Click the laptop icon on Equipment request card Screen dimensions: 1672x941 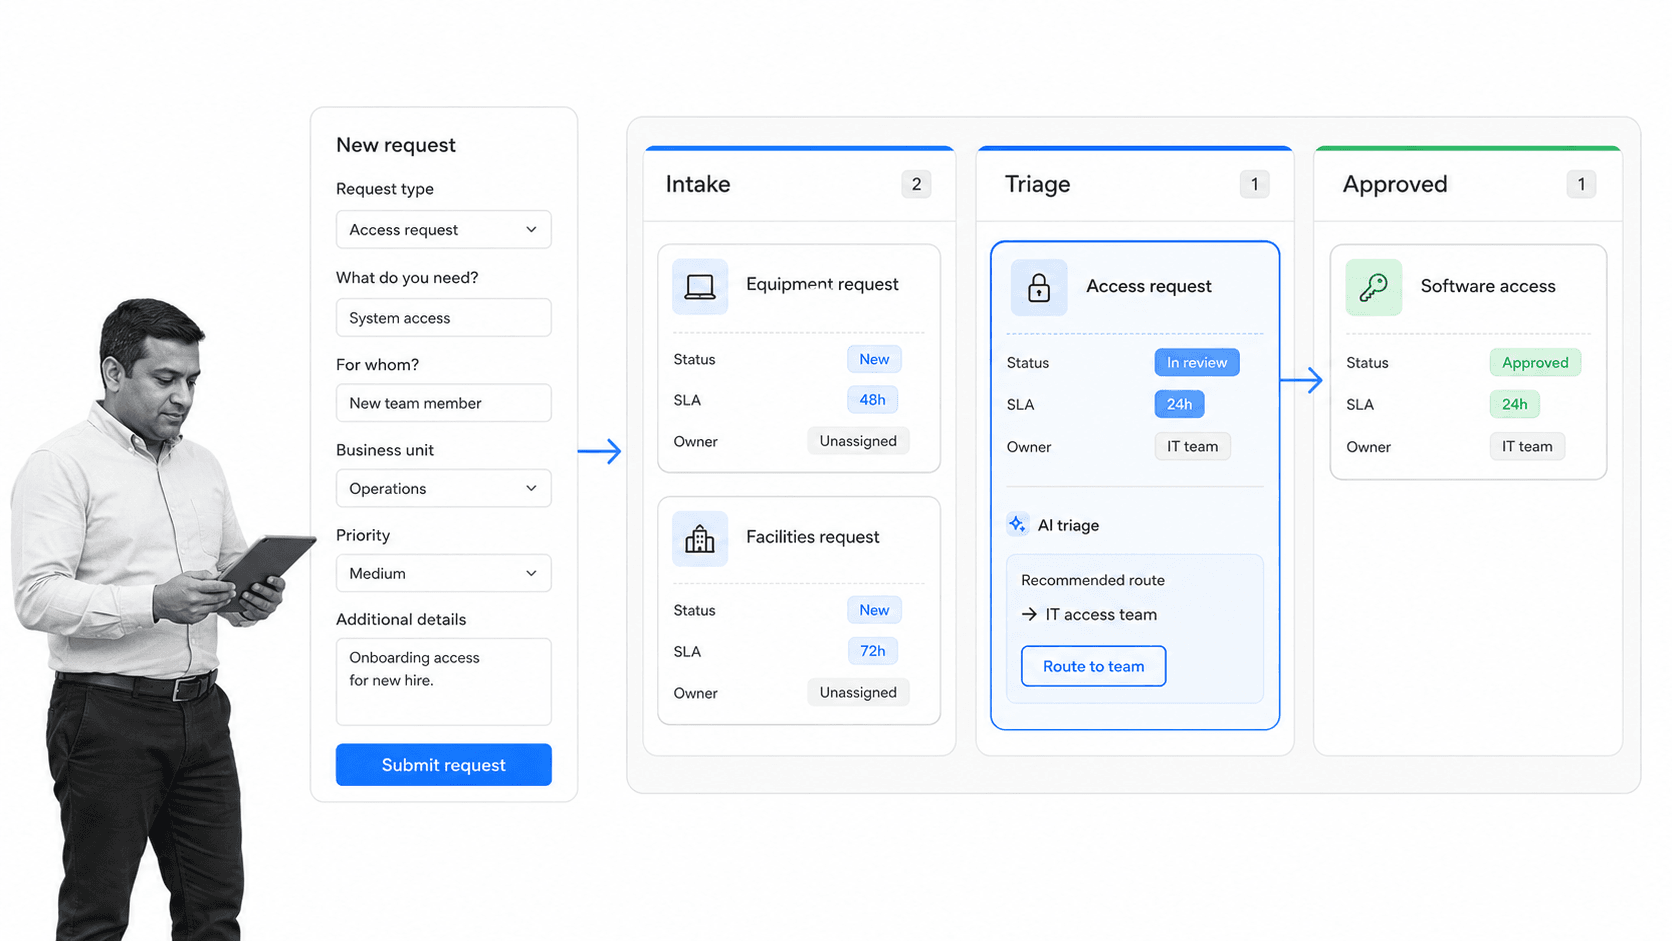click(x=700, y=287)
